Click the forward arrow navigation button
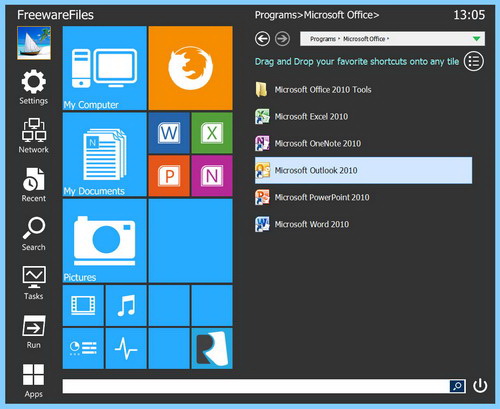500x409 pixels. (282, 39)
